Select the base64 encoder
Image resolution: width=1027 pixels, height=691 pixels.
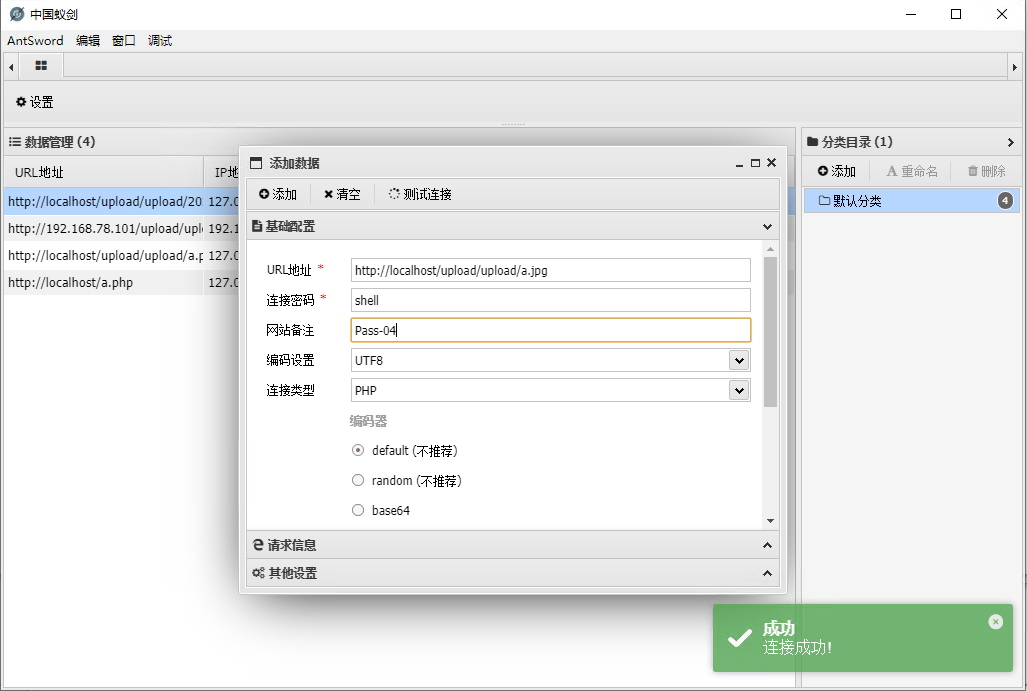[358, 510]
